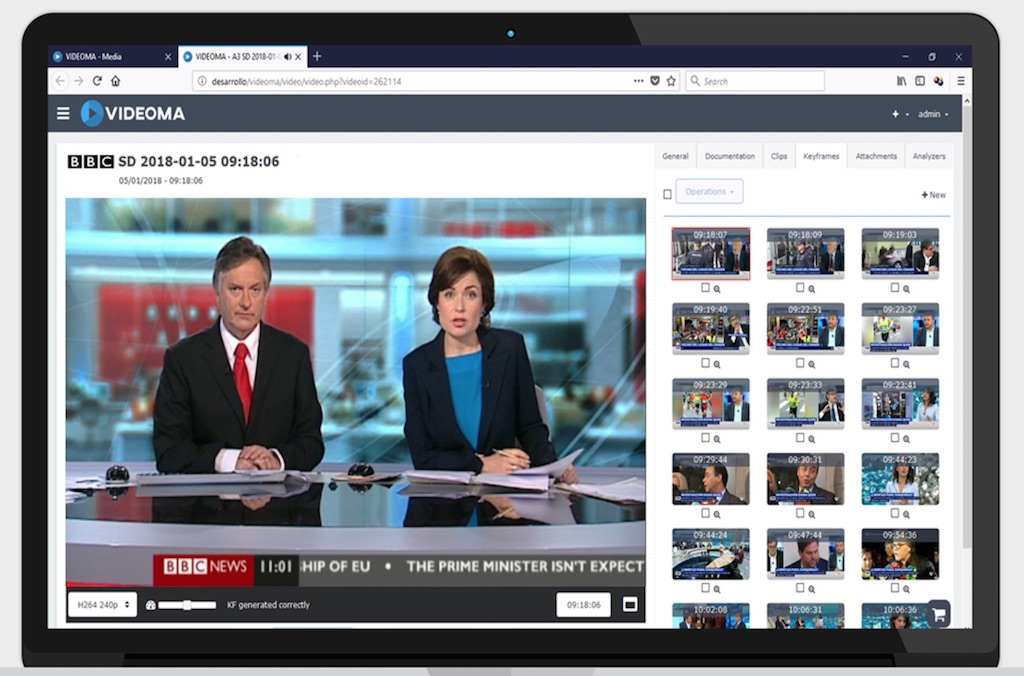
Task: Open the 09:44:24 keyframe thumbnail
Action: (711, 554)
